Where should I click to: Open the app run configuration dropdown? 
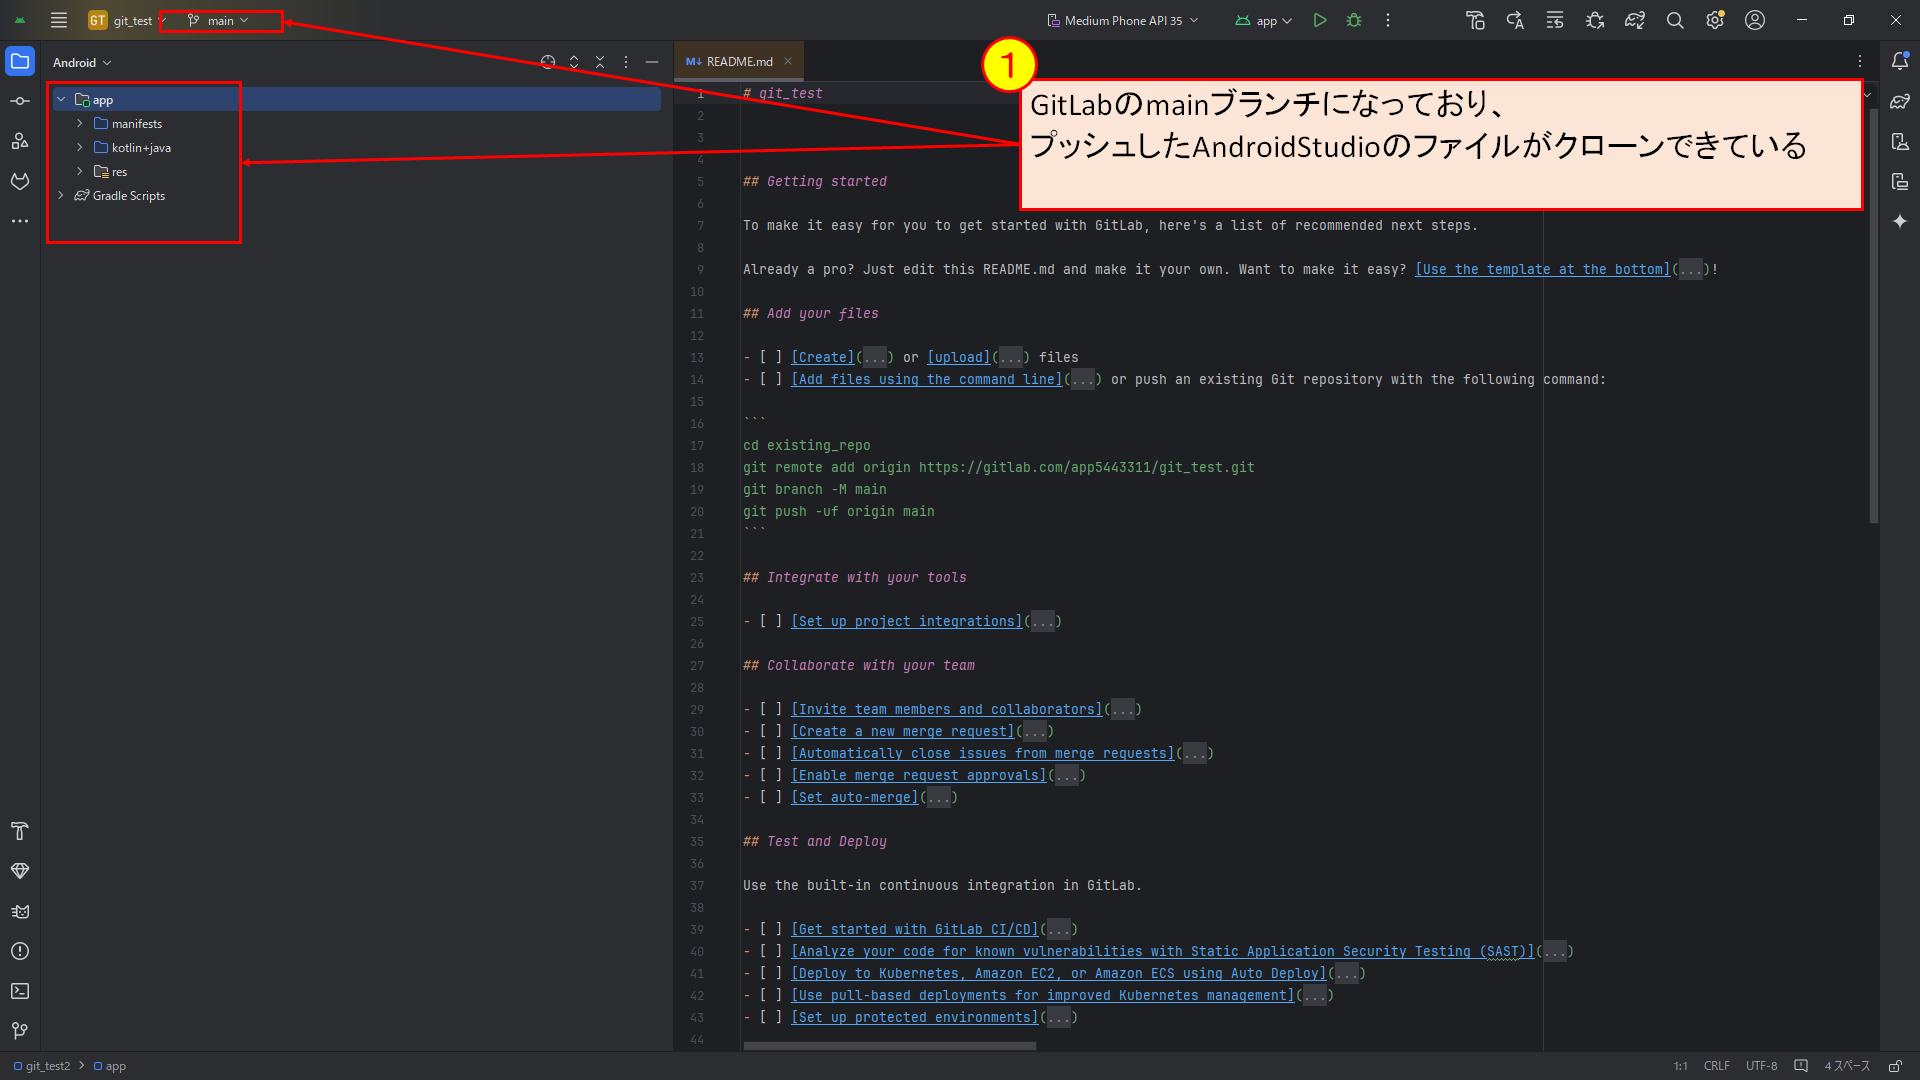pyautogui.click(x=1263, y=20)
